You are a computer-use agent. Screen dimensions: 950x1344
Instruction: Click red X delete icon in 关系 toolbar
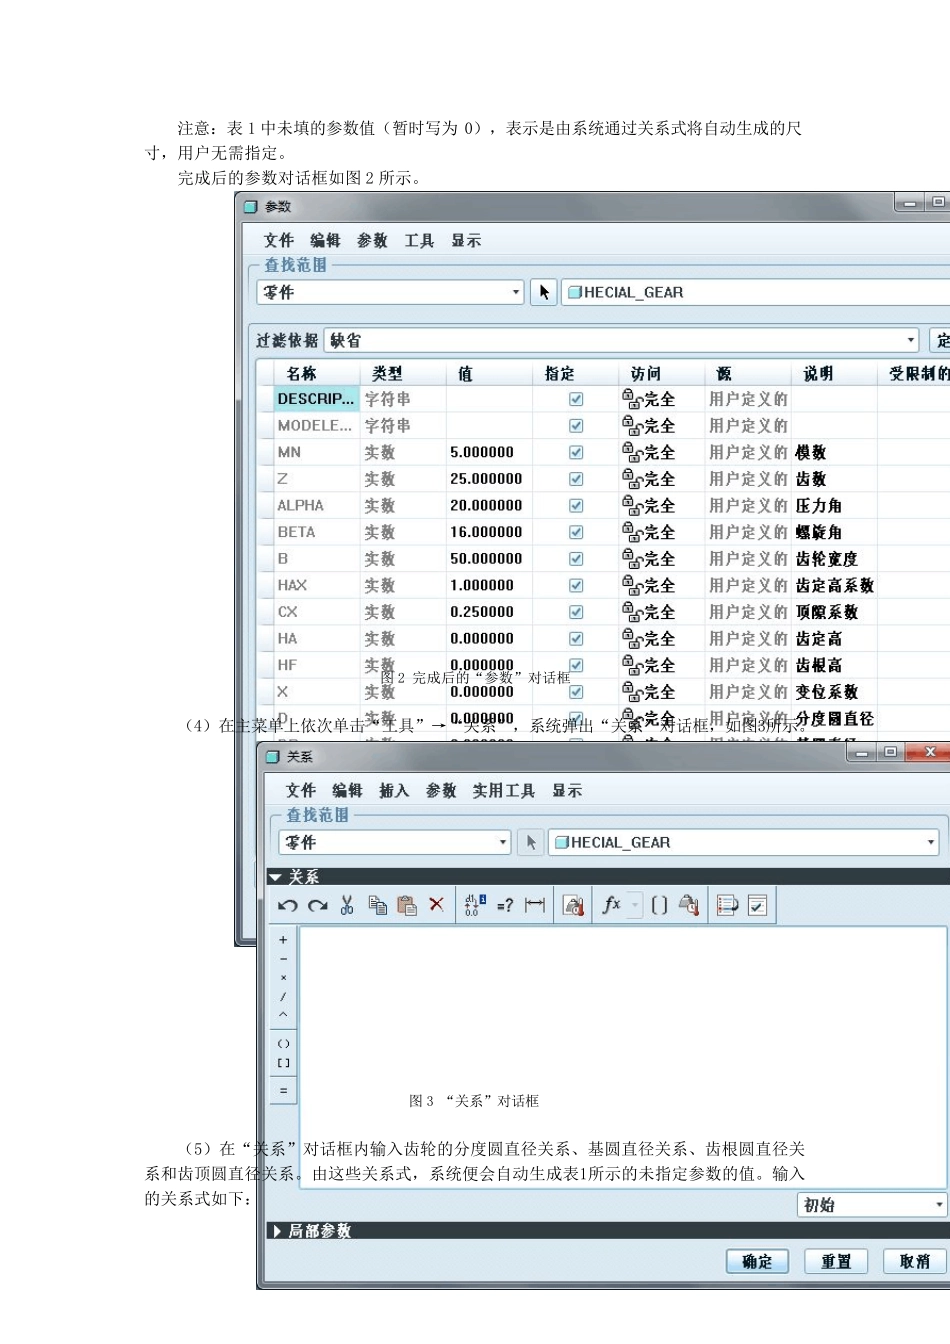coord(436,905)
